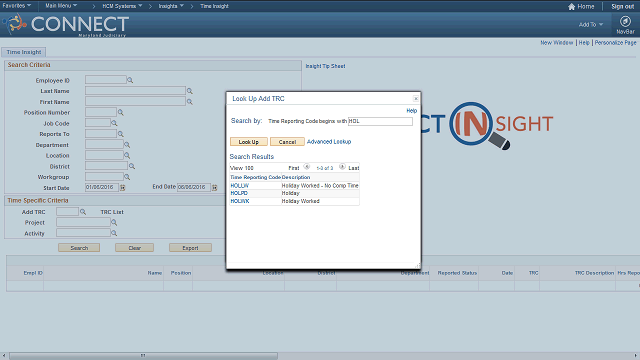640x360 pixels.
Task: Open the Add TRC lookup magnifier
Action: [83, 212]
